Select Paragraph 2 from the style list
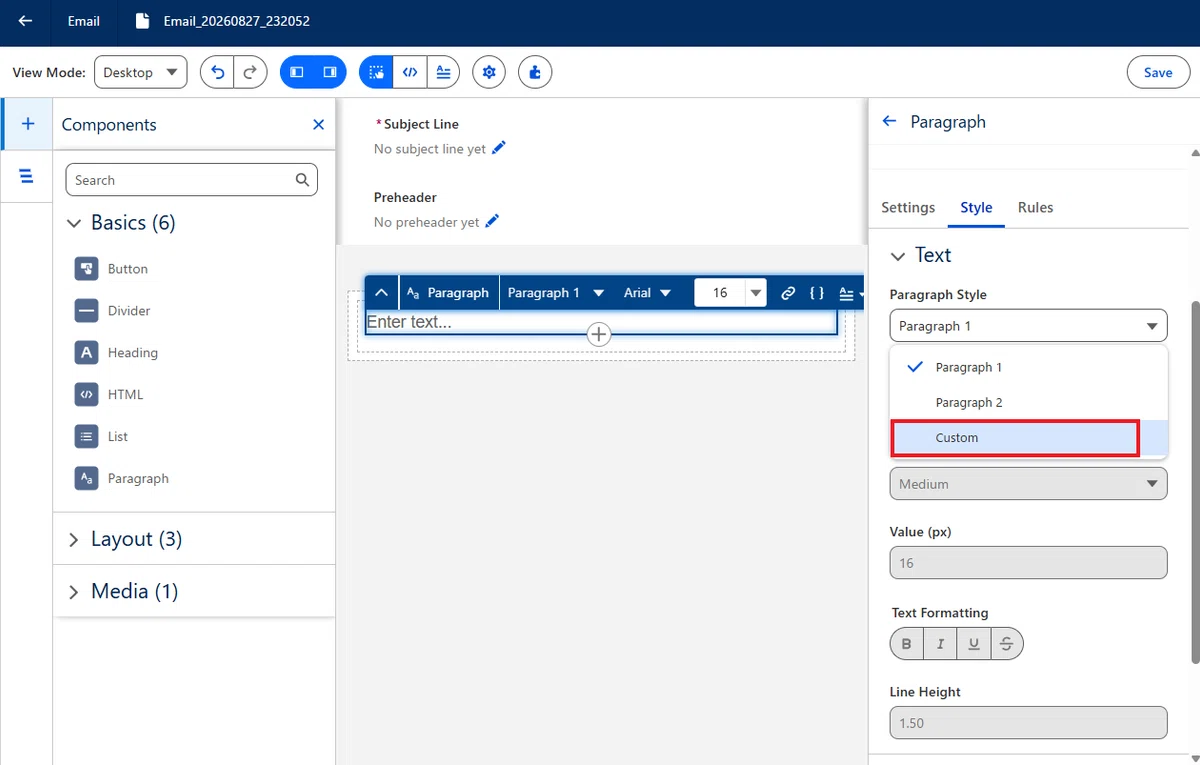This screenshot has height=765, width=1200. [1029, 402]
